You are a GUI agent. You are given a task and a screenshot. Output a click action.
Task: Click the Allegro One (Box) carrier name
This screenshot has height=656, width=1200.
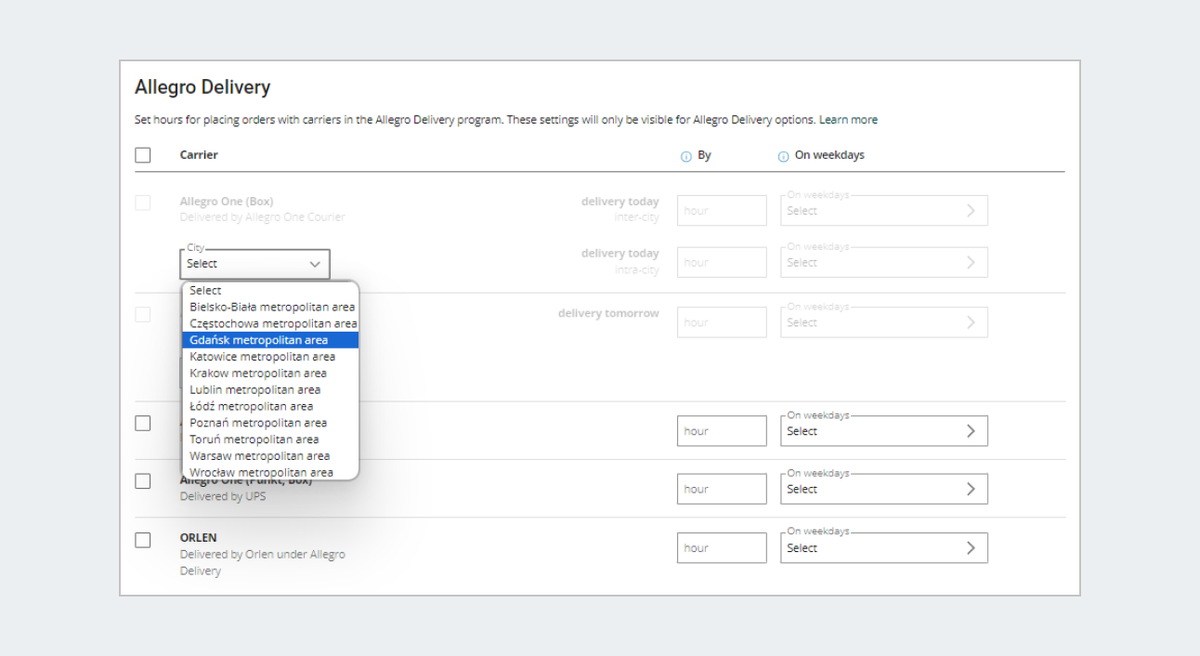pos(226,202)
